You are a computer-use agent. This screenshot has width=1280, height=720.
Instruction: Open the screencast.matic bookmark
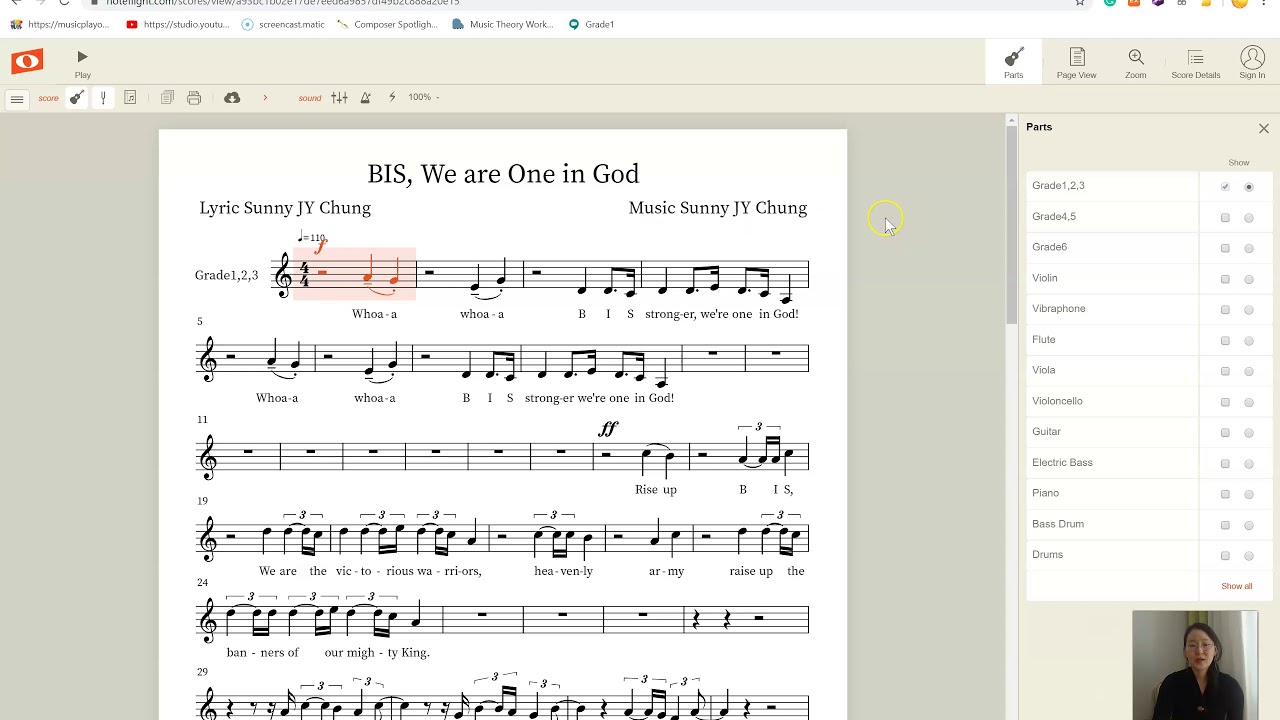[283, 24]
